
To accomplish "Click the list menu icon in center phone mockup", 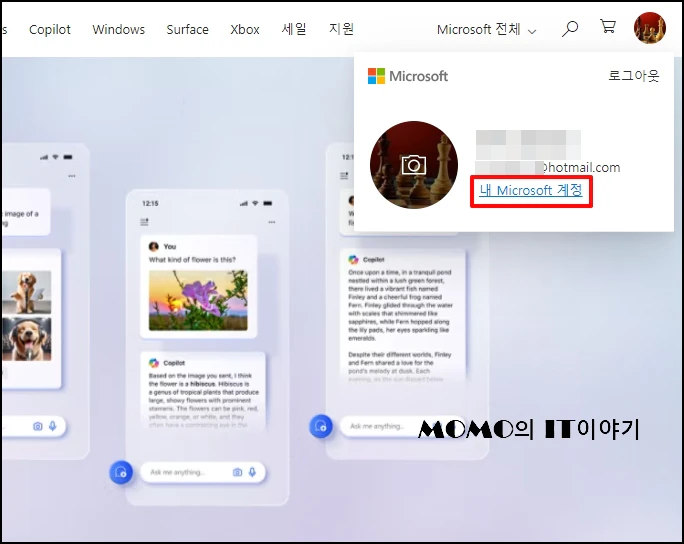I will pyautogui.click(x=144, y=222).
